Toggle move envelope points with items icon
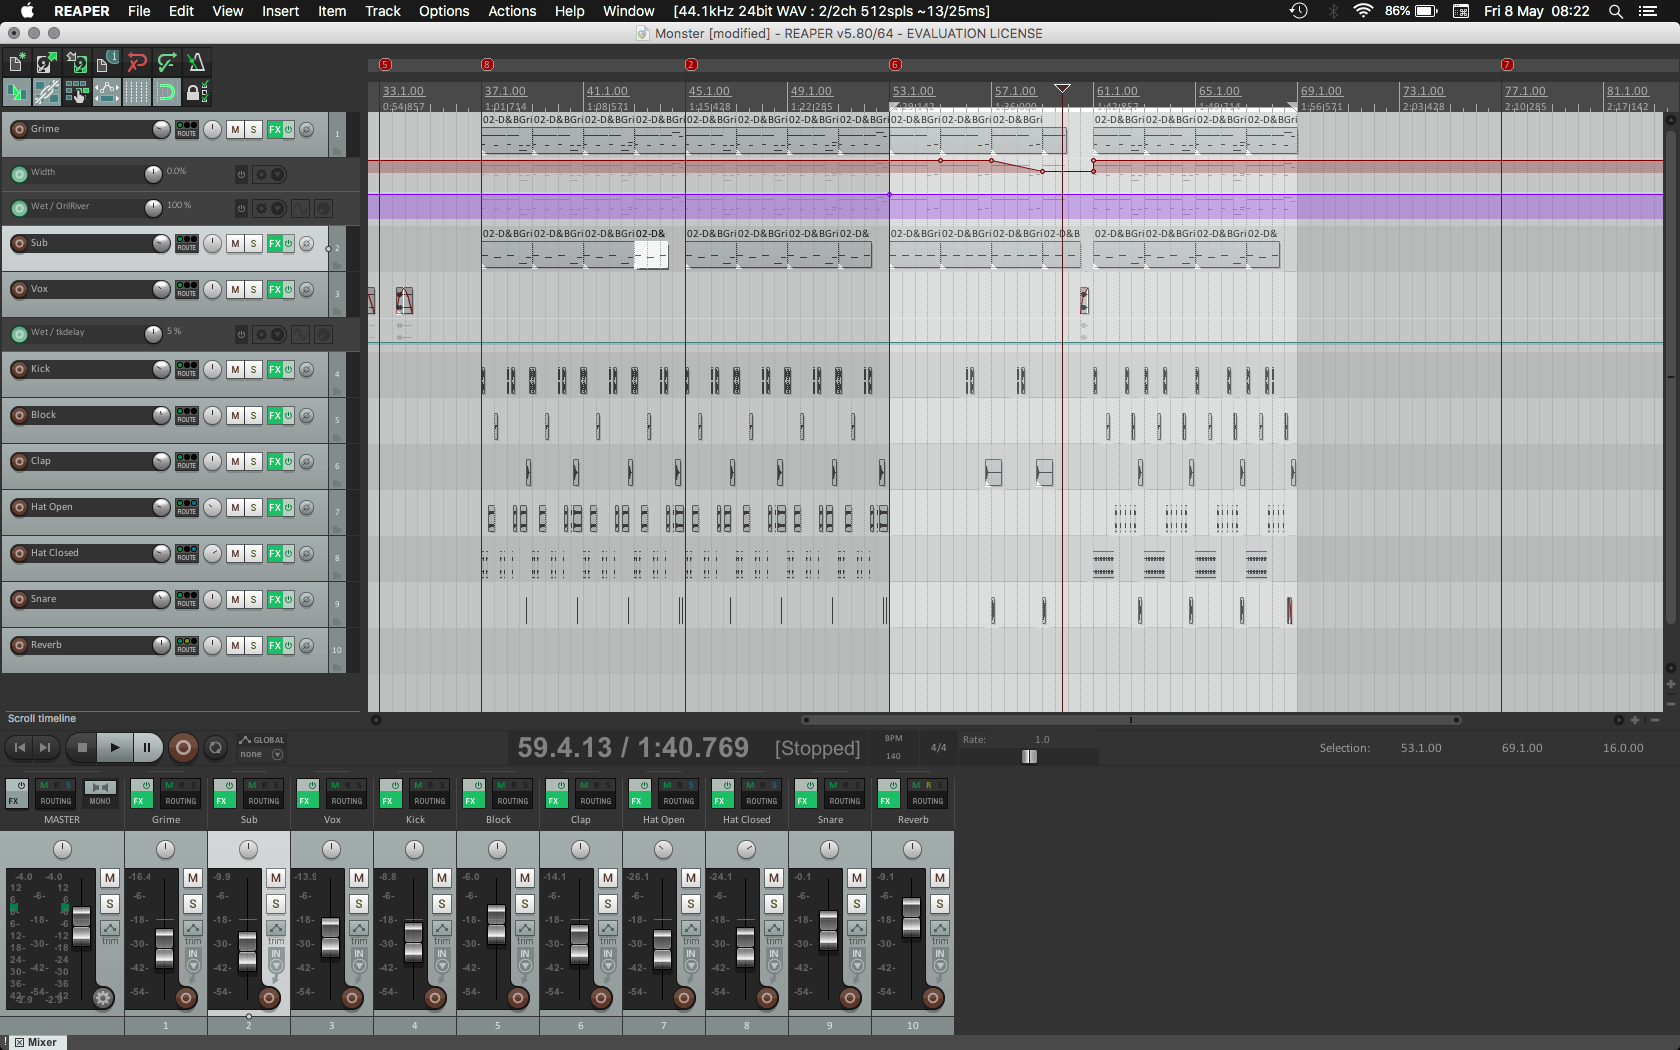1680x1050 pixels. [106, 93]
